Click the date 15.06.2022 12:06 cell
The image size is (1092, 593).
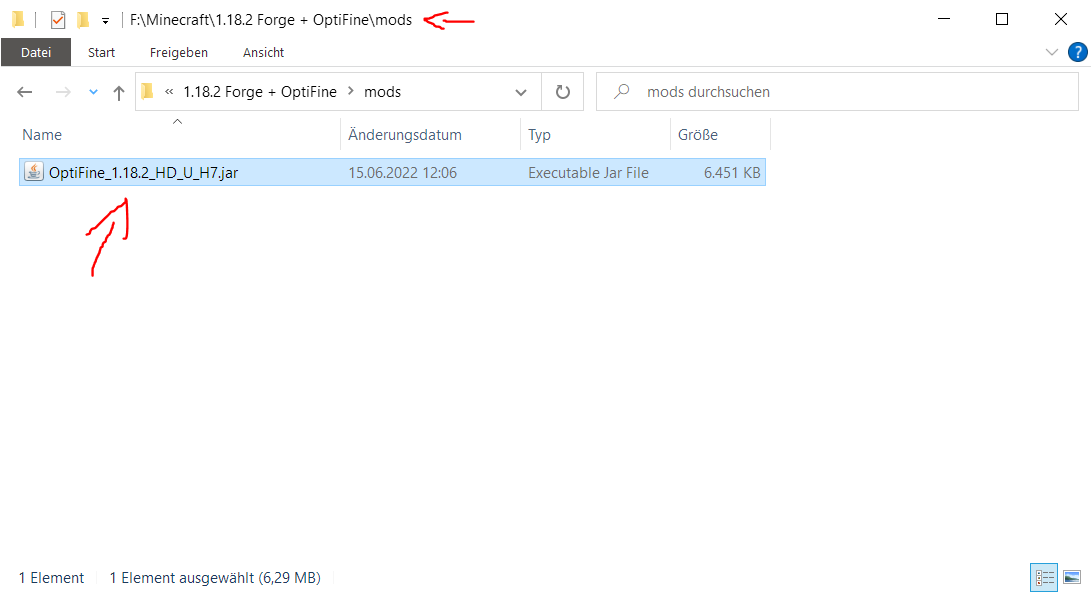coord(403,173)
